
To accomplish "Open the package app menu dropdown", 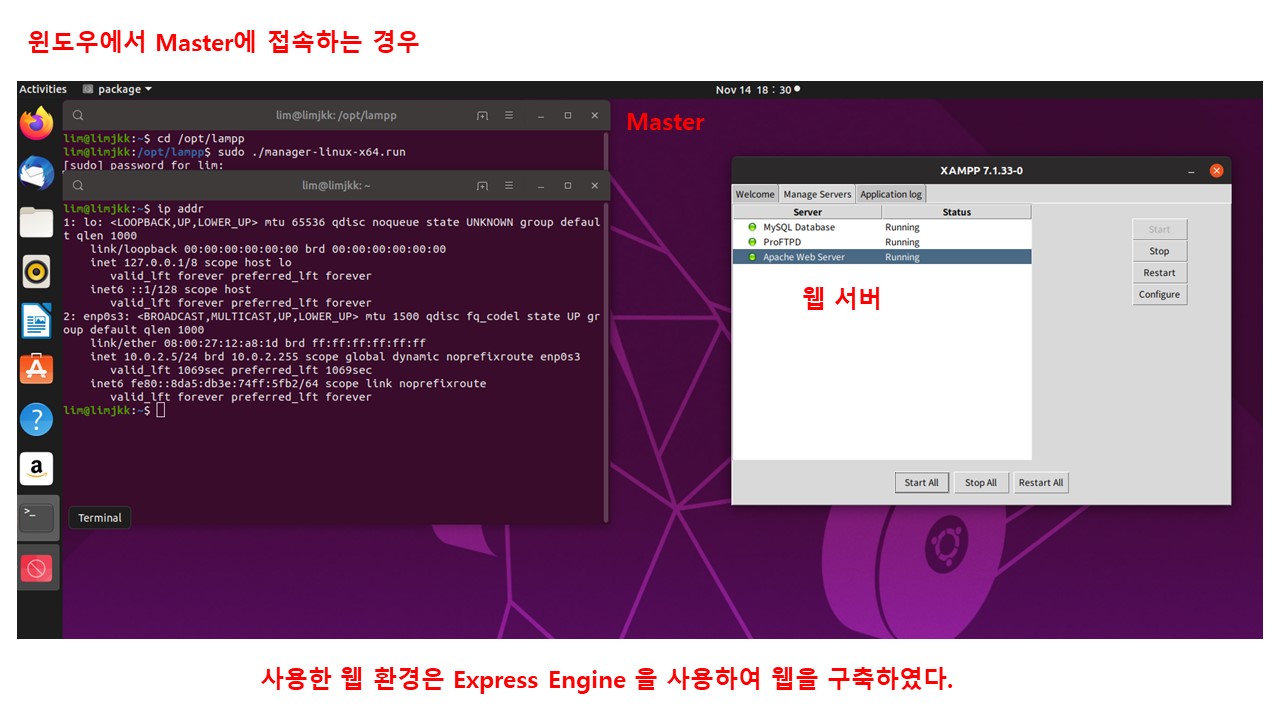I will [x=117, y=89].
